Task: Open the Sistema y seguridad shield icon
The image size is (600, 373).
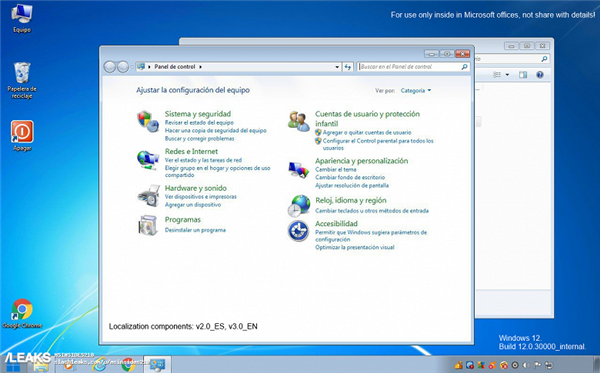Action: point(148,121)
